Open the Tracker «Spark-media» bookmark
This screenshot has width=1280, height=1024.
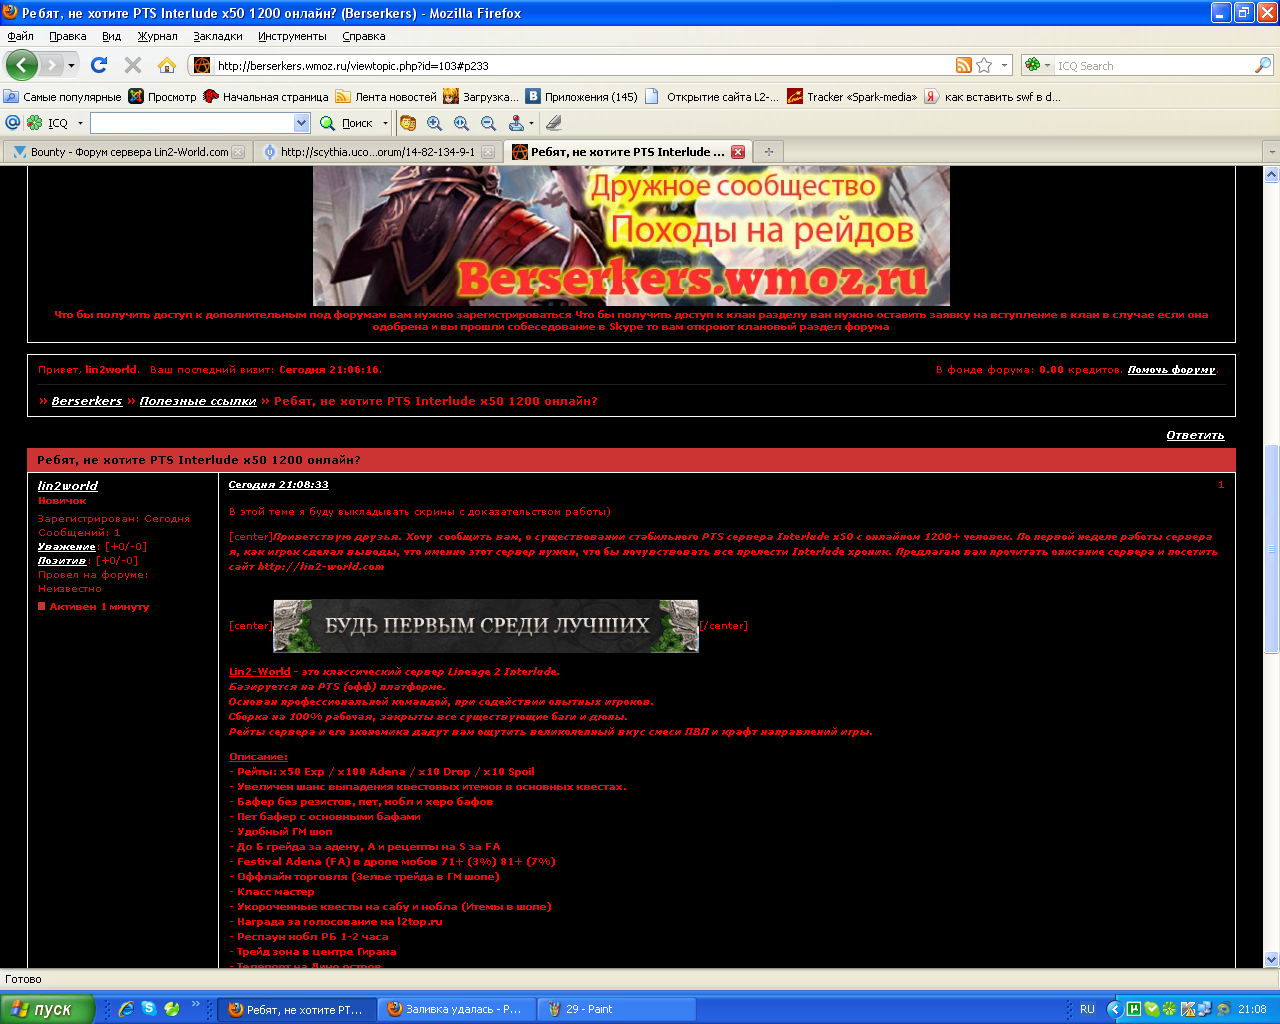click(852, 97)
